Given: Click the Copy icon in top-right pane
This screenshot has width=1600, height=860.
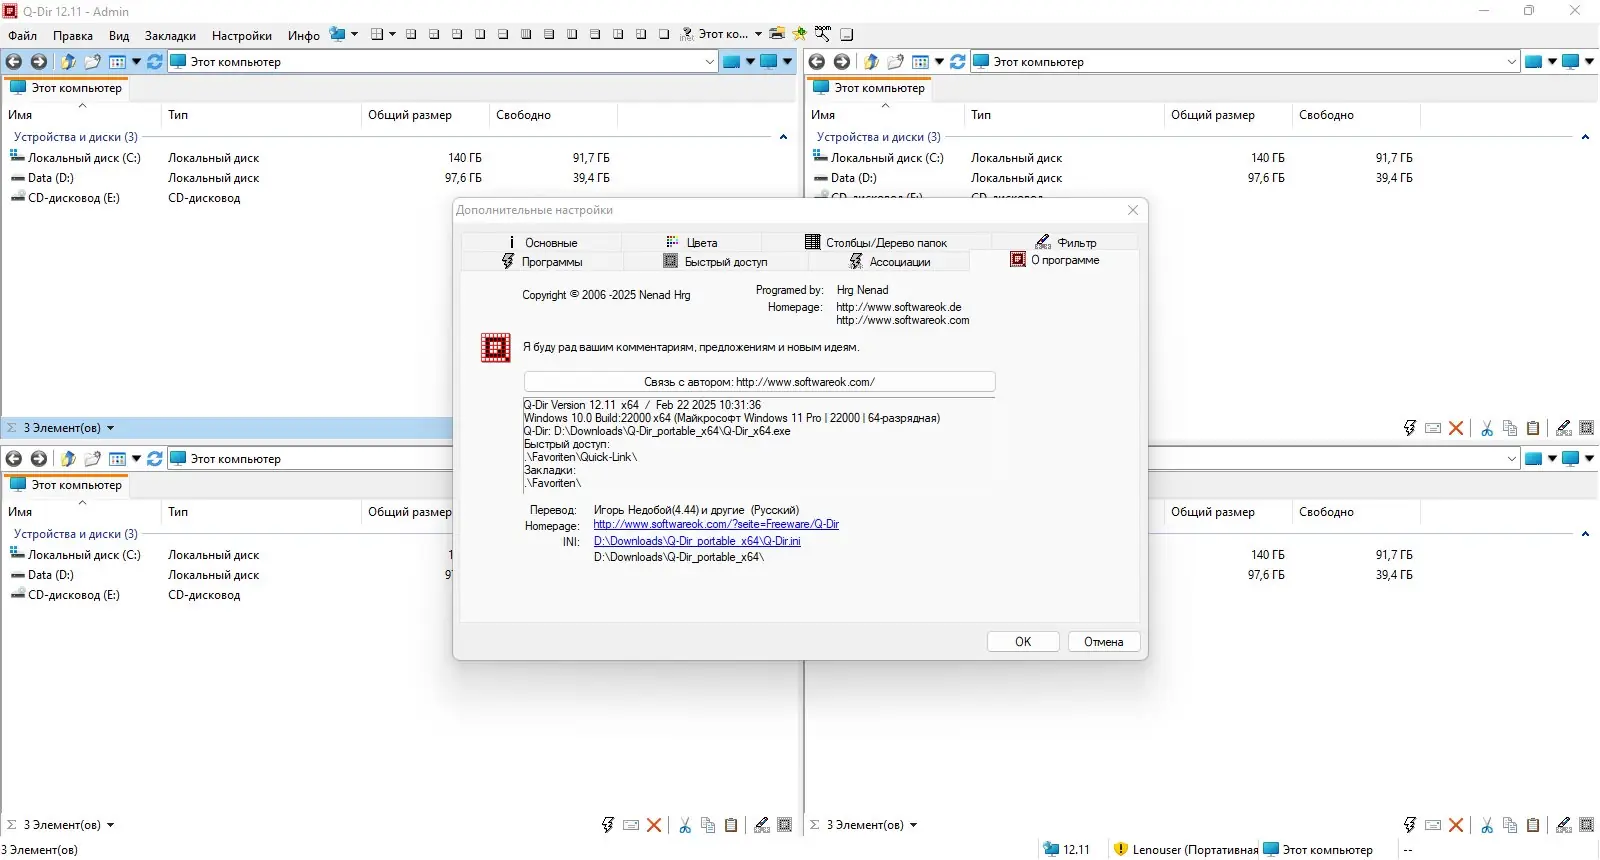Looking at the screenshot, I should pyautogui.click(x=1510, y=428).
